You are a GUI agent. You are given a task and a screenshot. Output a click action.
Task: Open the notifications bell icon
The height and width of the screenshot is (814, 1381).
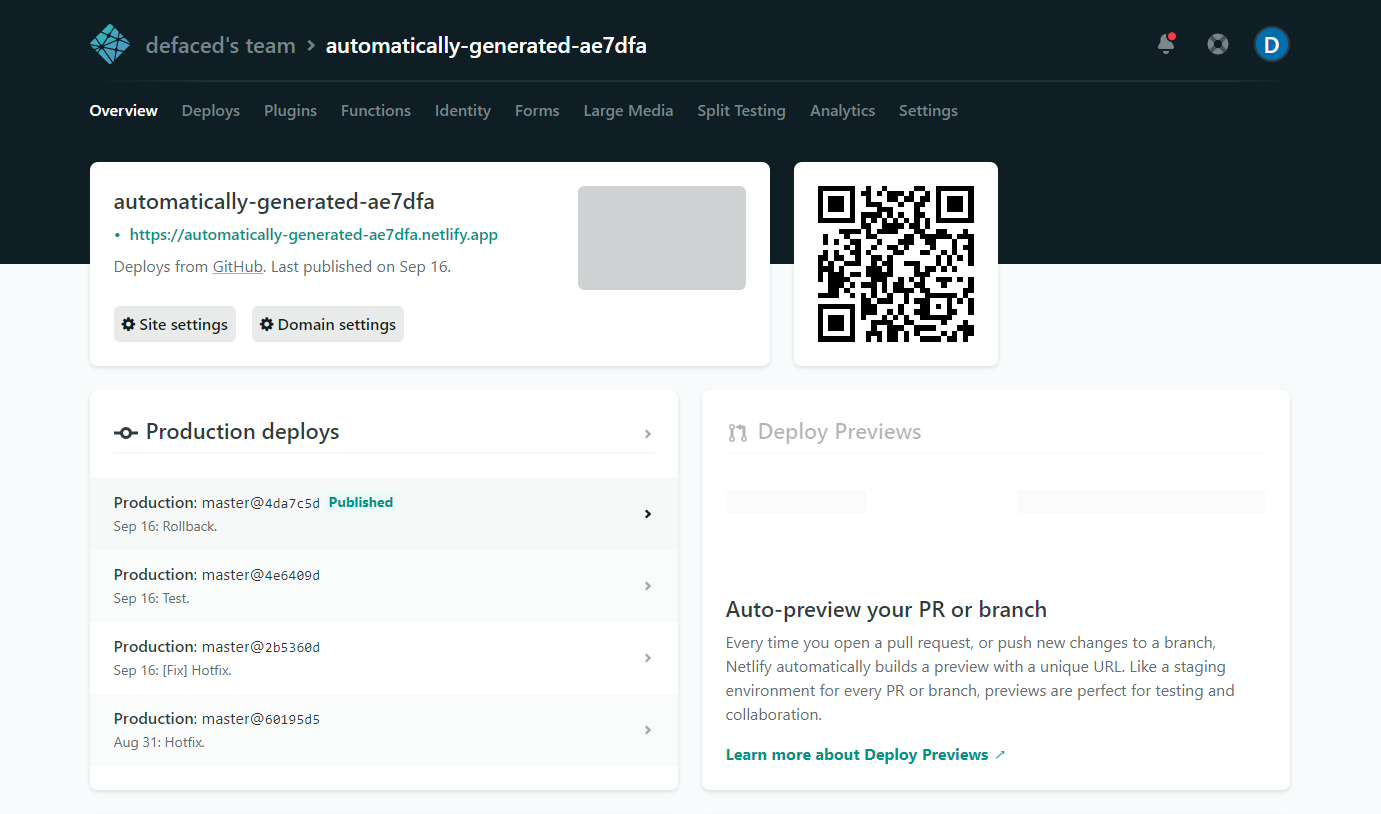(x=1165, y=44)
